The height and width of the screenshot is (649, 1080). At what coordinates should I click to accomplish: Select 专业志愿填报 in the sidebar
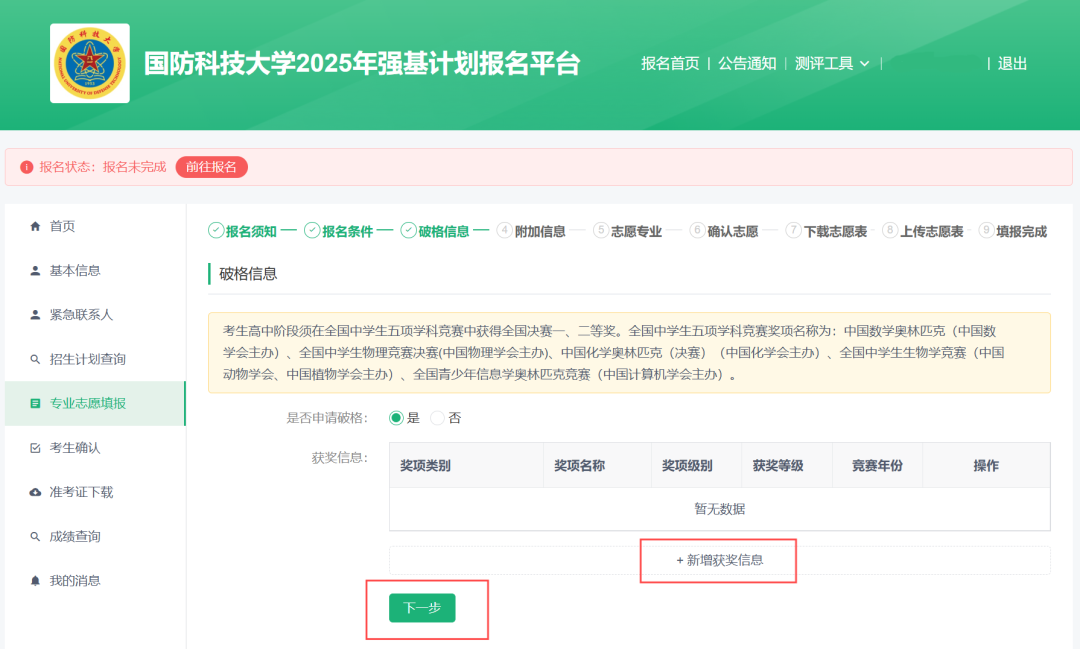(x=95, y=404)
